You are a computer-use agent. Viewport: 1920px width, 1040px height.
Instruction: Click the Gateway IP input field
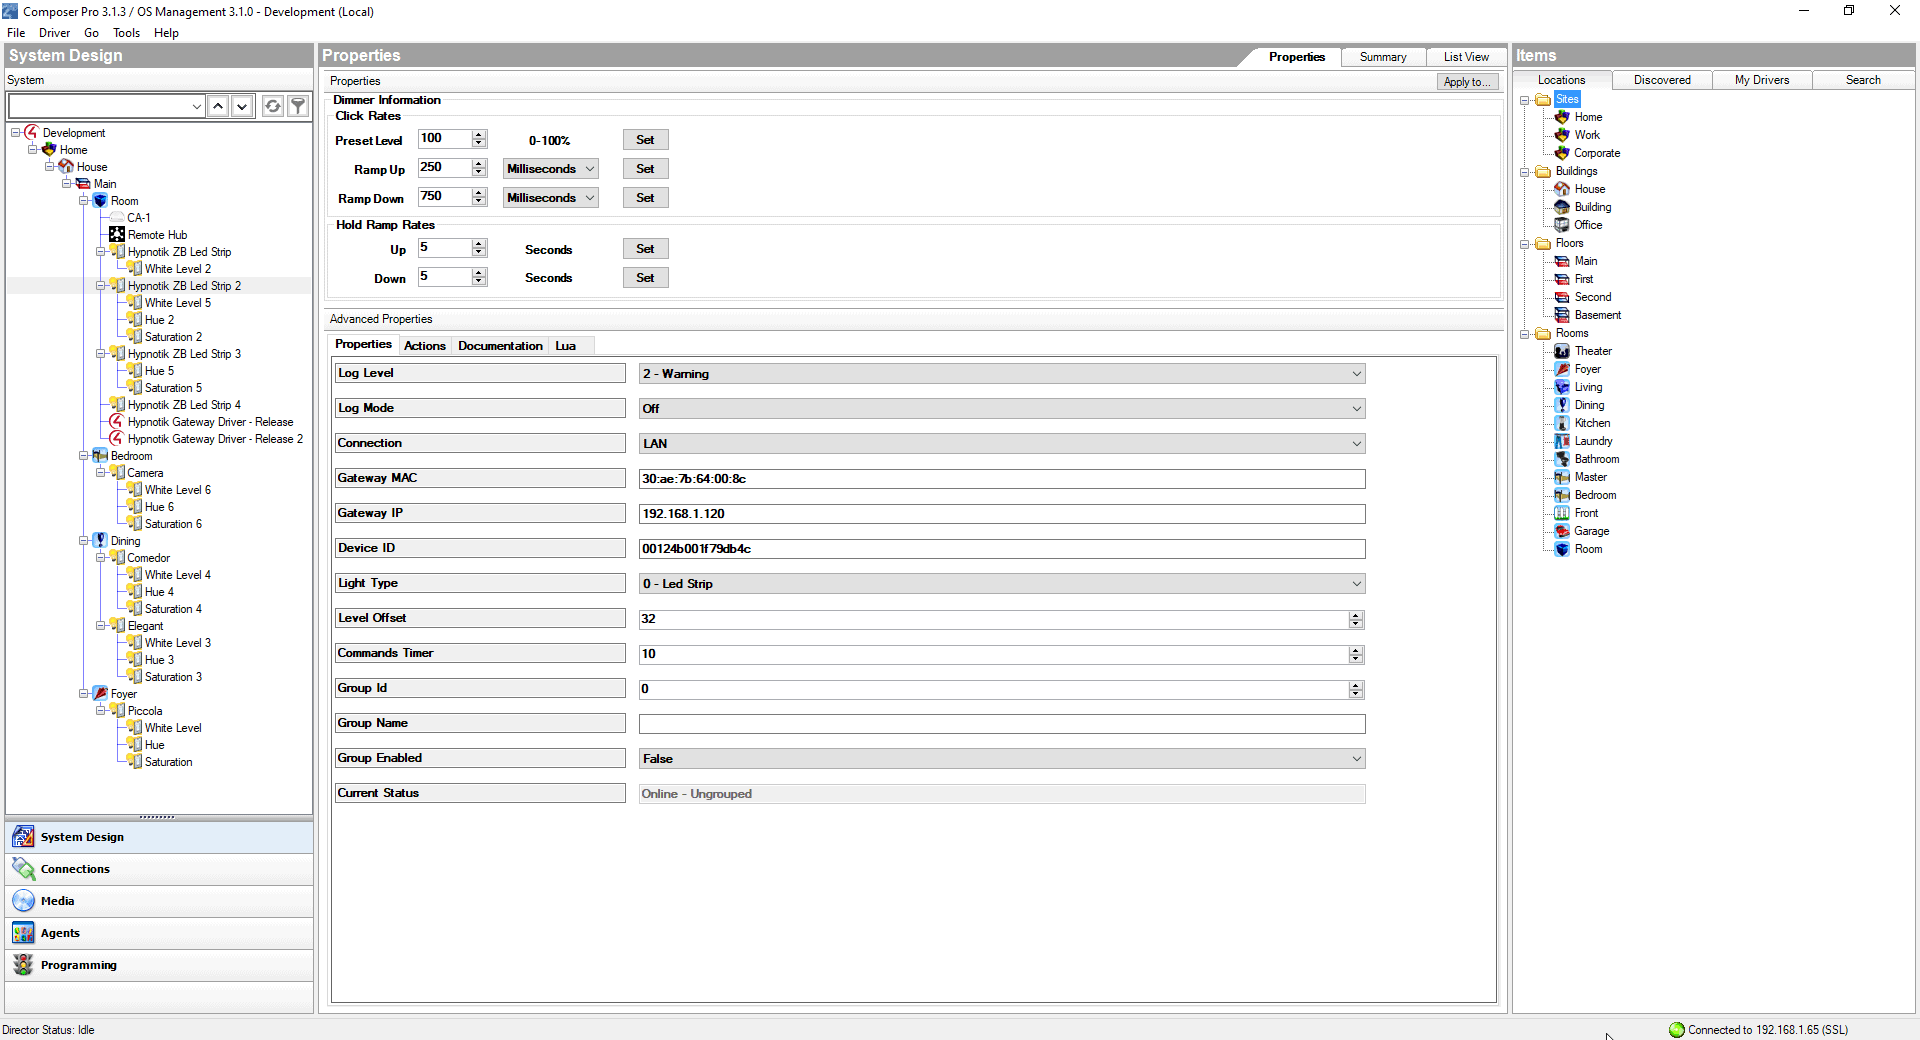(1002, 514)
